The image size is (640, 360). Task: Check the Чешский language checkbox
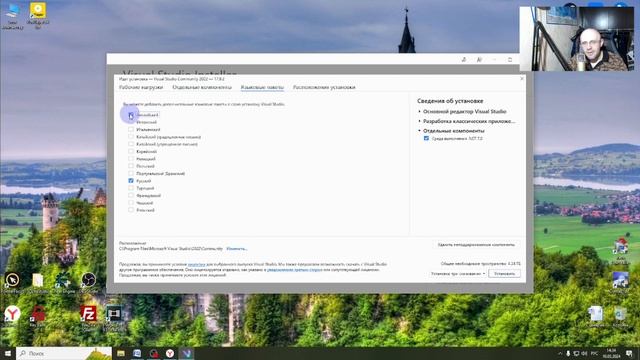[x=131, y=203]
